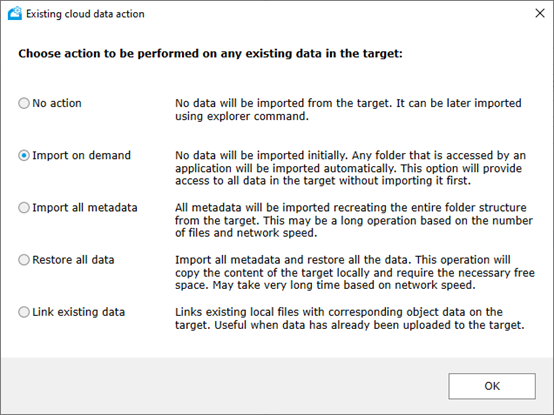Pick the Link existing data radio circle
The height and width of the screenshot is (415, 554).
pyautogui.click(x=24, y=312)
